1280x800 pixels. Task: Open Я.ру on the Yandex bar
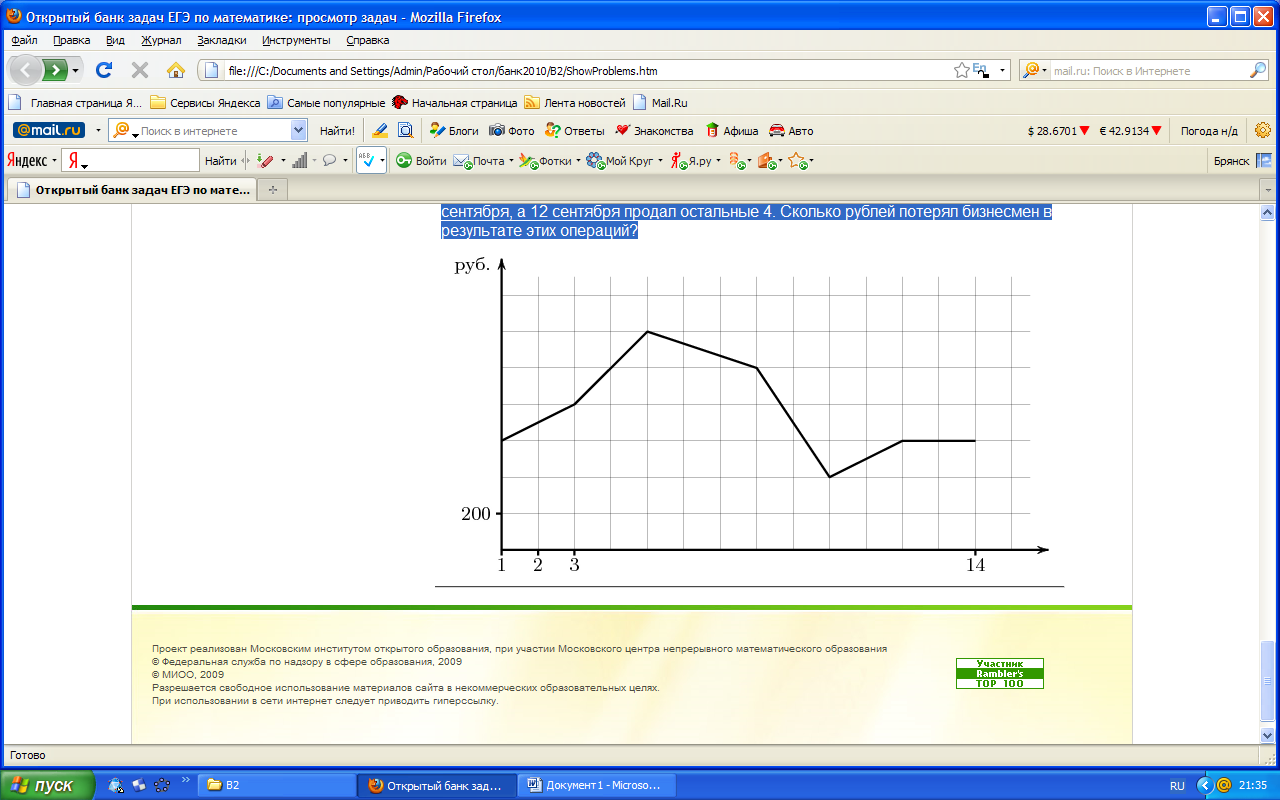click(x=691, y=160)
